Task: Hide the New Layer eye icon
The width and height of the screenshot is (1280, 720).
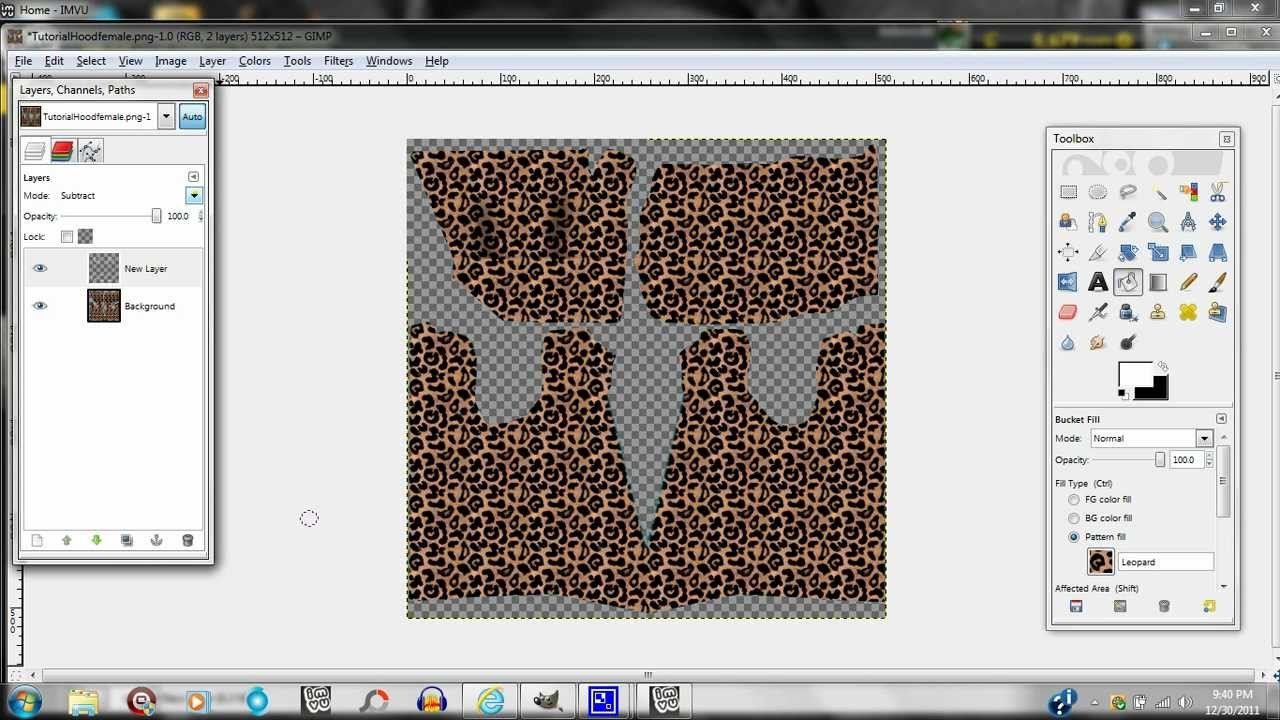Action: (x=40, y=268)
